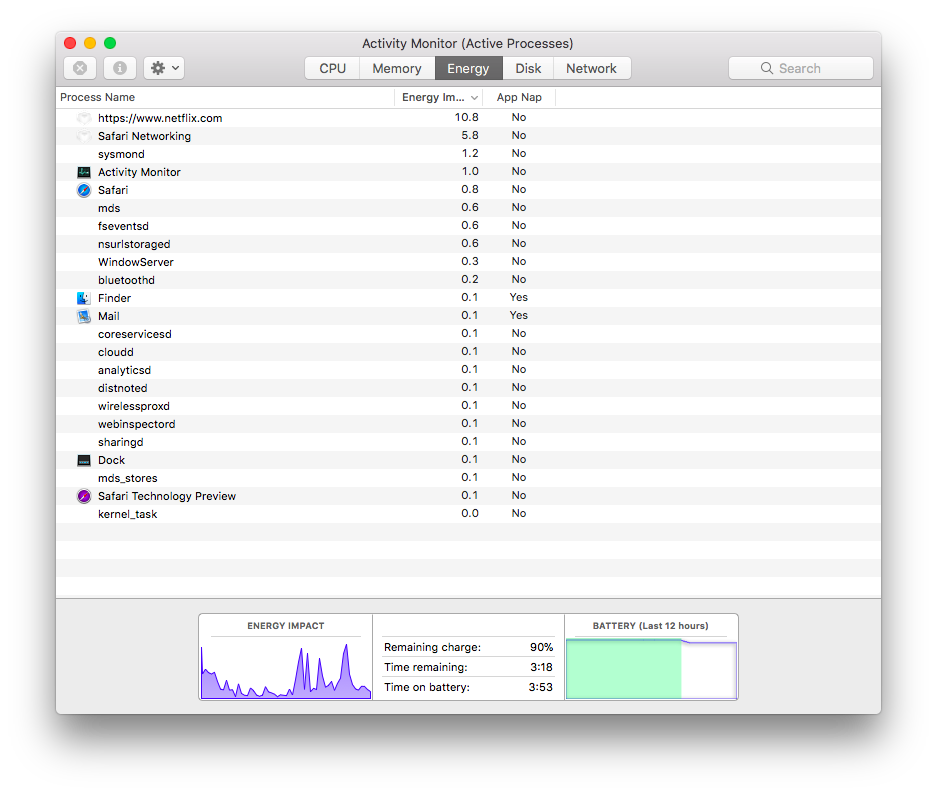Switch to the Memory tab
The height and width of the screenshot is (794, 937).
click(397, 68)
